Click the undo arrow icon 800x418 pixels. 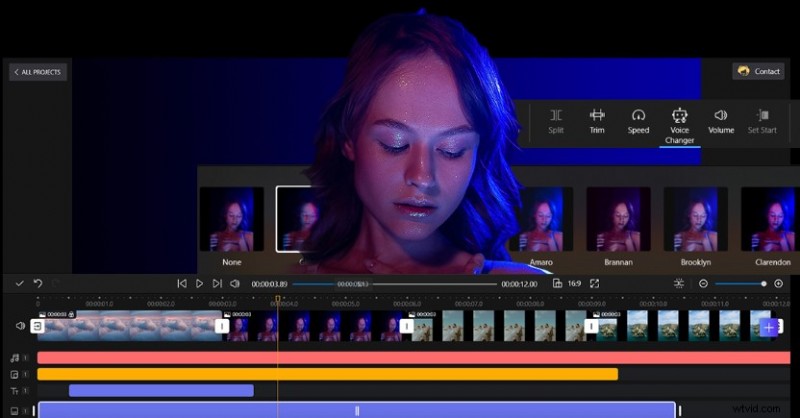click(38, 284)
